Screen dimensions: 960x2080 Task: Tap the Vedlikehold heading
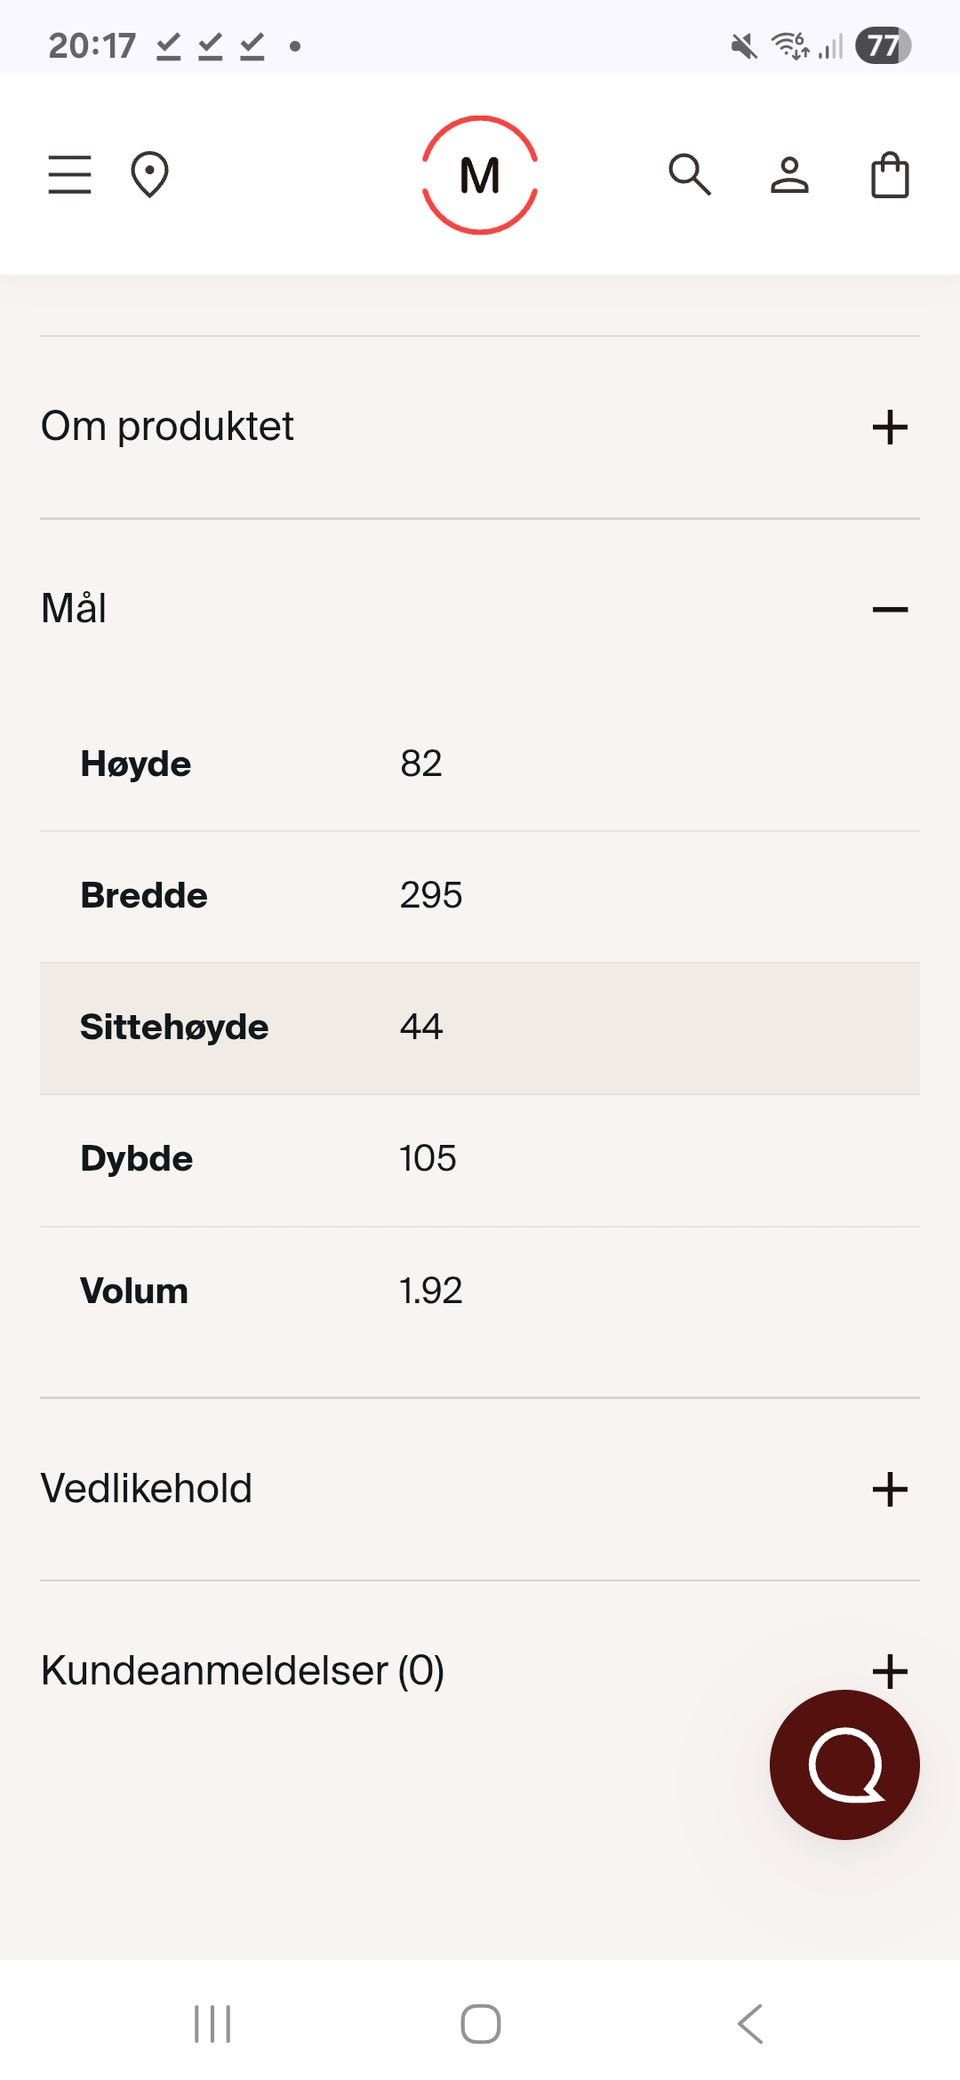click(x=146, y=1489)
